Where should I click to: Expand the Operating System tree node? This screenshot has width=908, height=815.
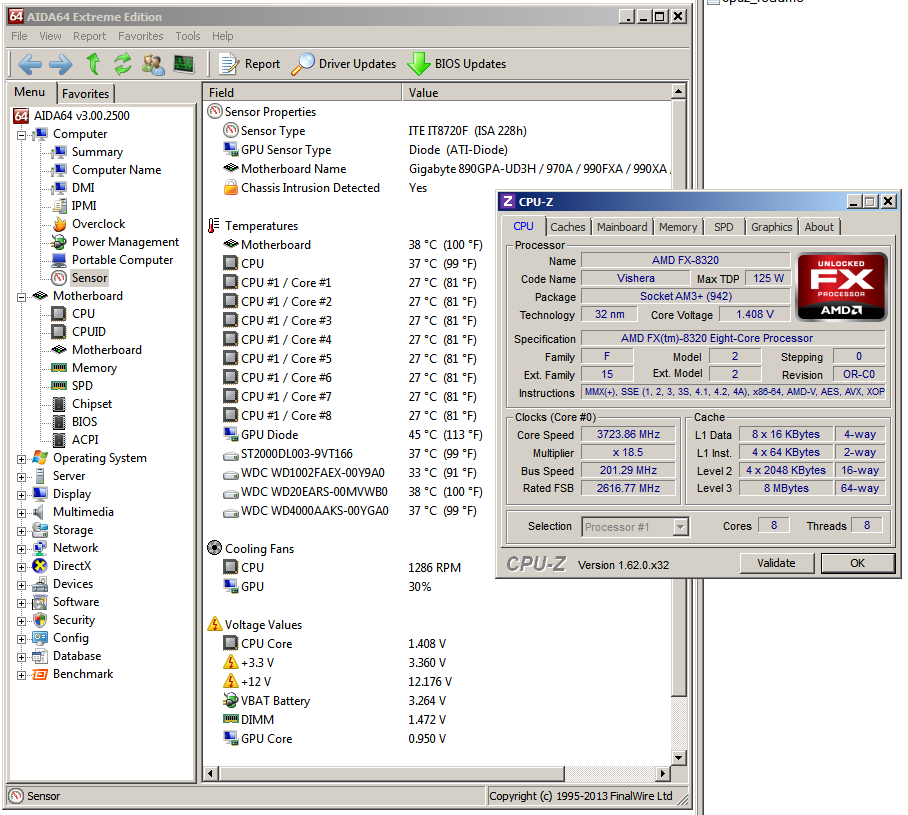[x=22, y=459]
